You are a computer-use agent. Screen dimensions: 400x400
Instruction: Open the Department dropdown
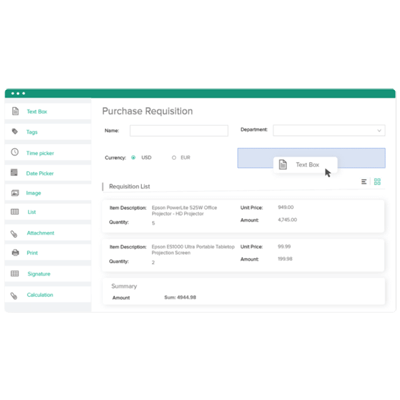pos(329,130)
